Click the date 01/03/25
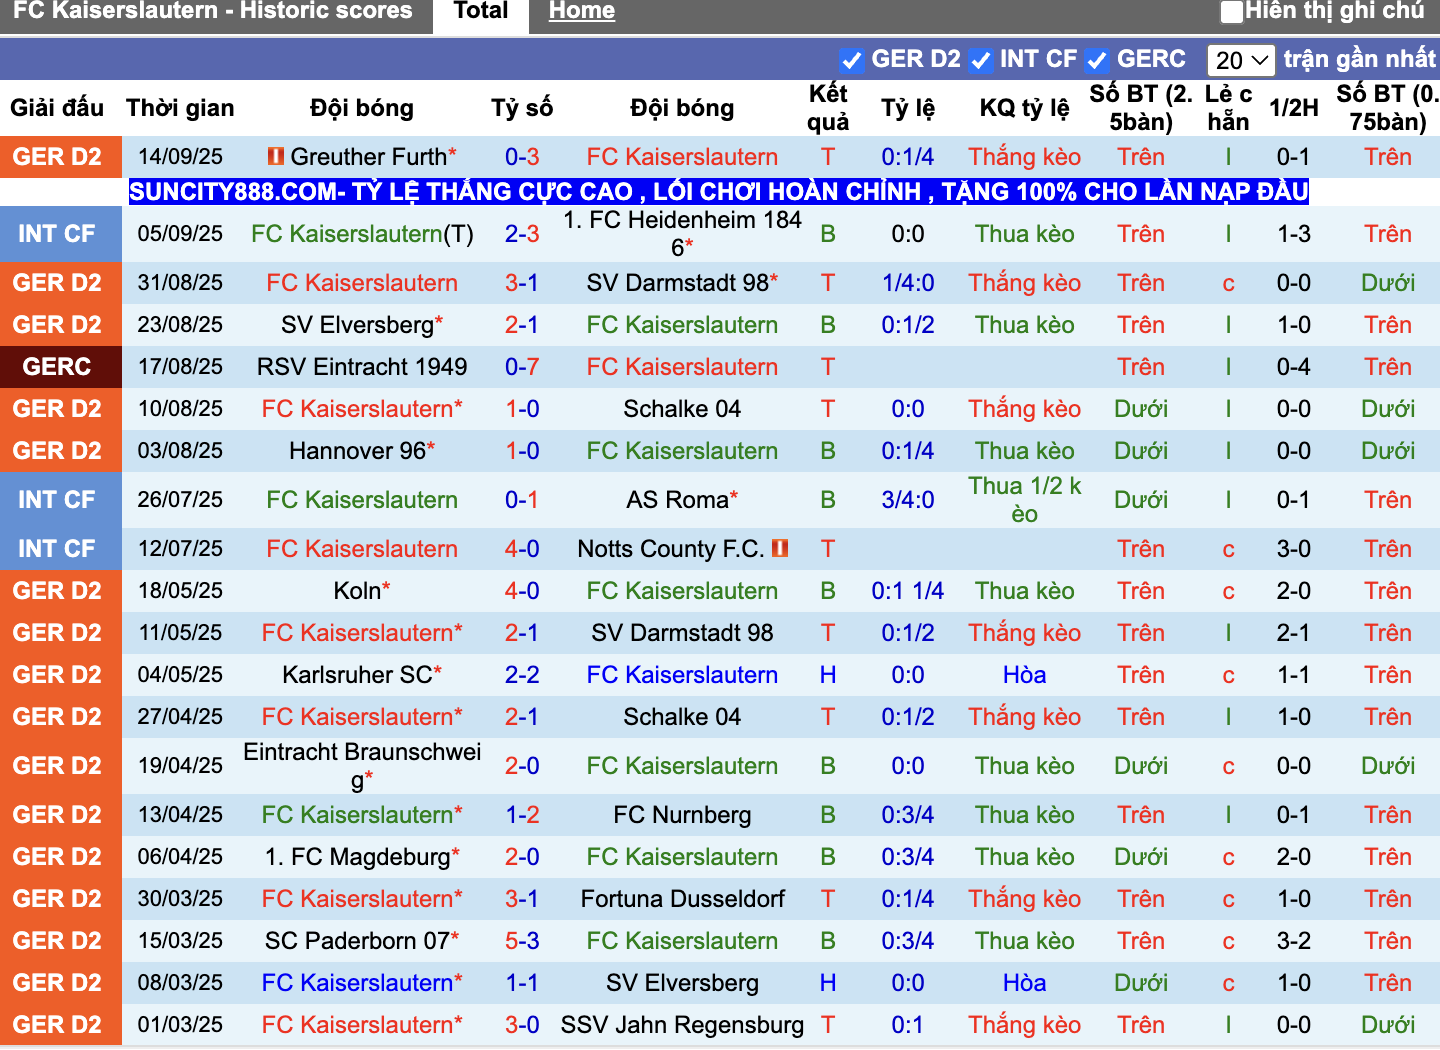The image size is (1440, 1050). coord(180,1025)
